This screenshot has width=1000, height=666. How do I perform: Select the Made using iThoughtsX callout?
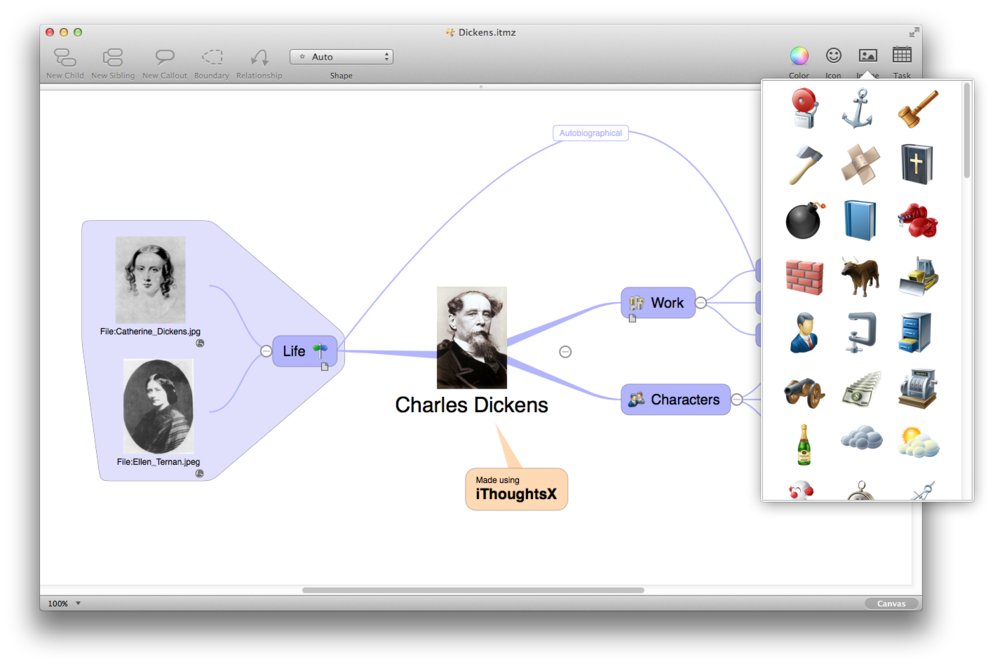(517, 489)
